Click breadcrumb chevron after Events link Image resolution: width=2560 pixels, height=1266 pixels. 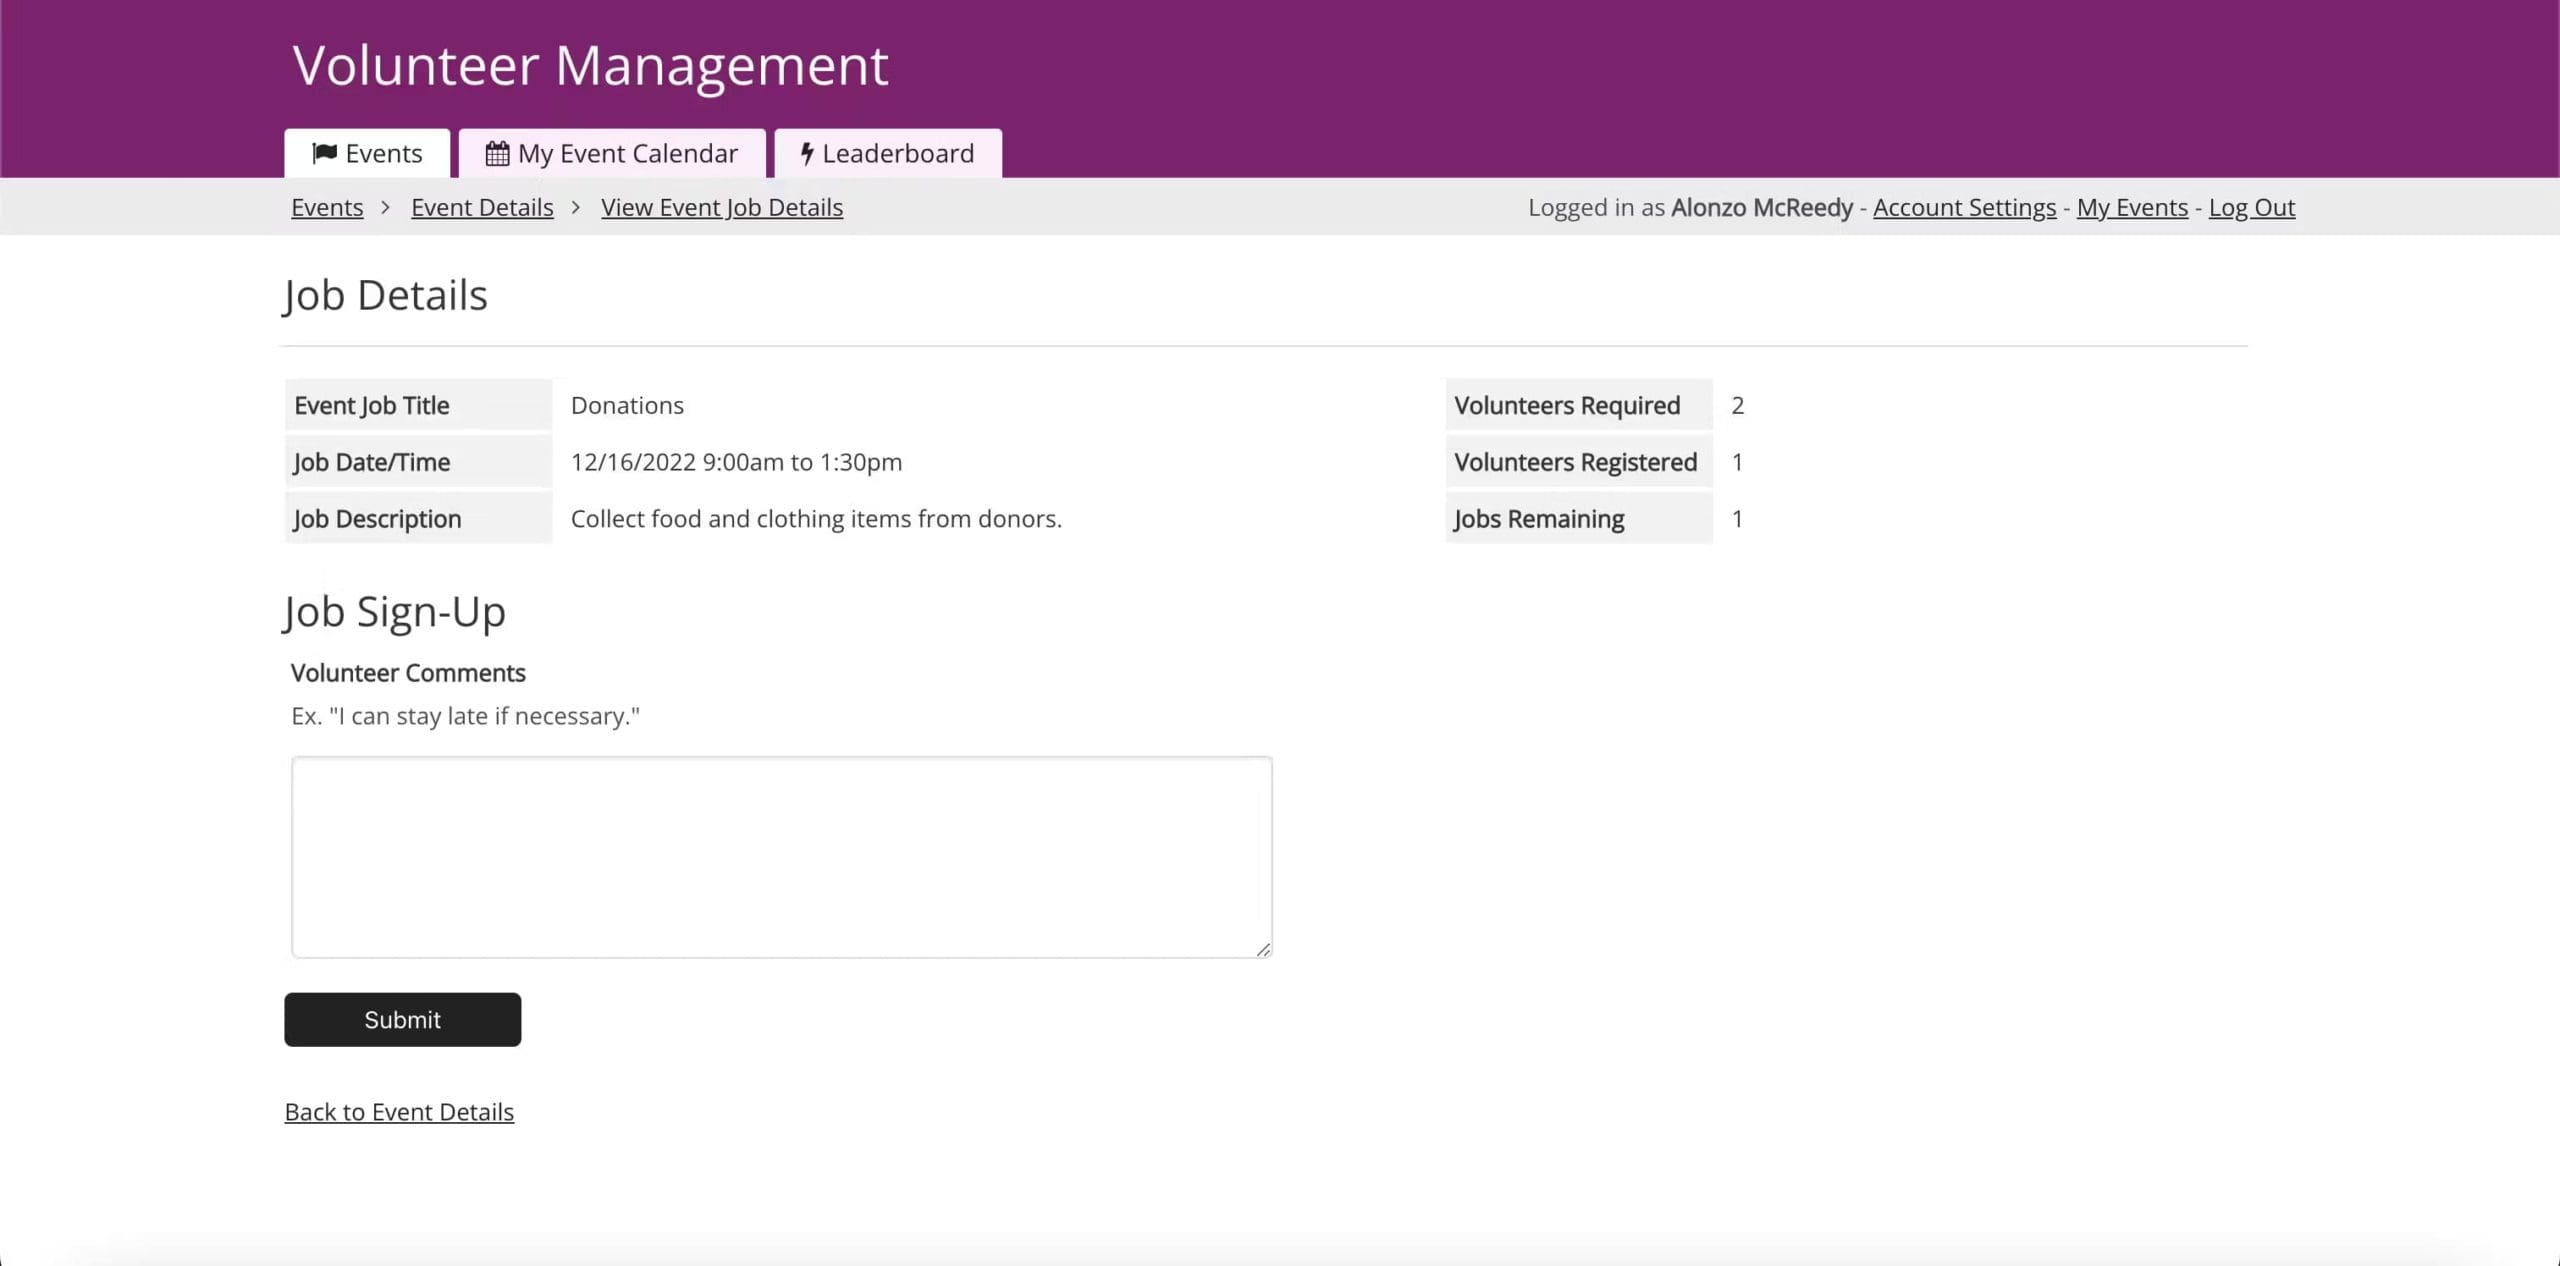(x=385, y=208)
